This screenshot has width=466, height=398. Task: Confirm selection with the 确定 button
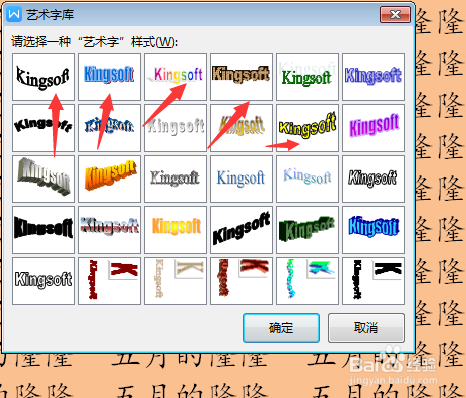pyautogui.click(x=281, y=328)
